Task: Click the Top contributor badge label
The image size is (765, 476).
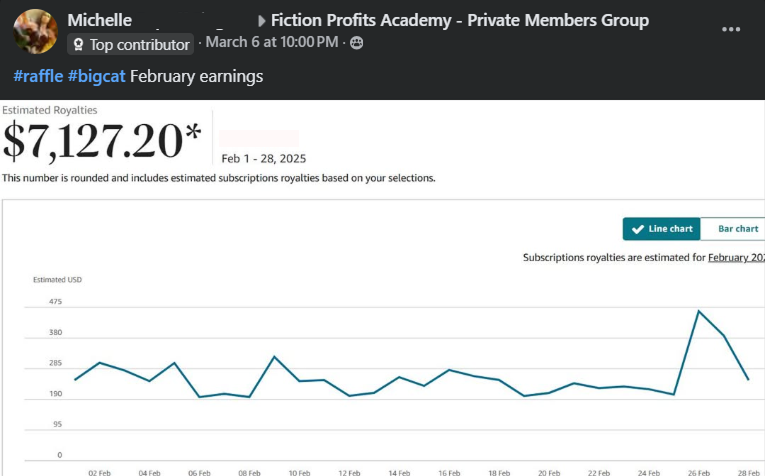Action: [x=139, y=44]
